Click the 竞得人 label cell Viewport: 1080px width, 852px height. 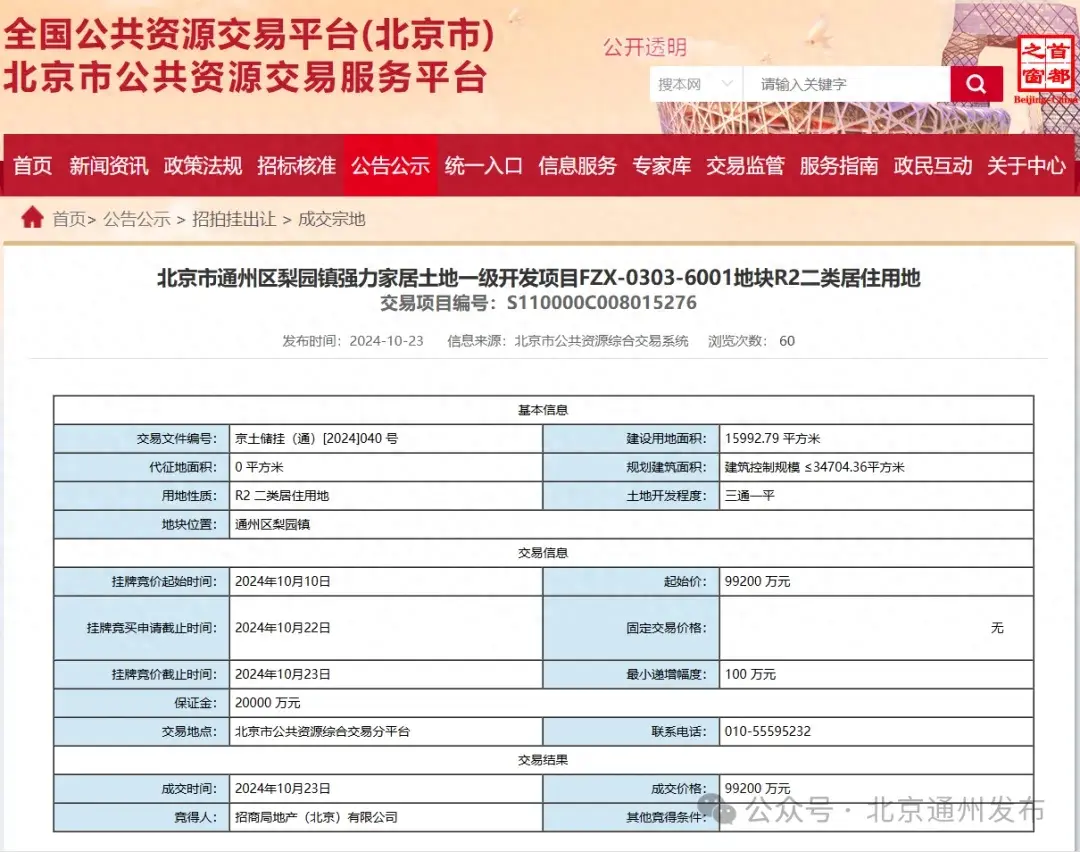(141, 818)
